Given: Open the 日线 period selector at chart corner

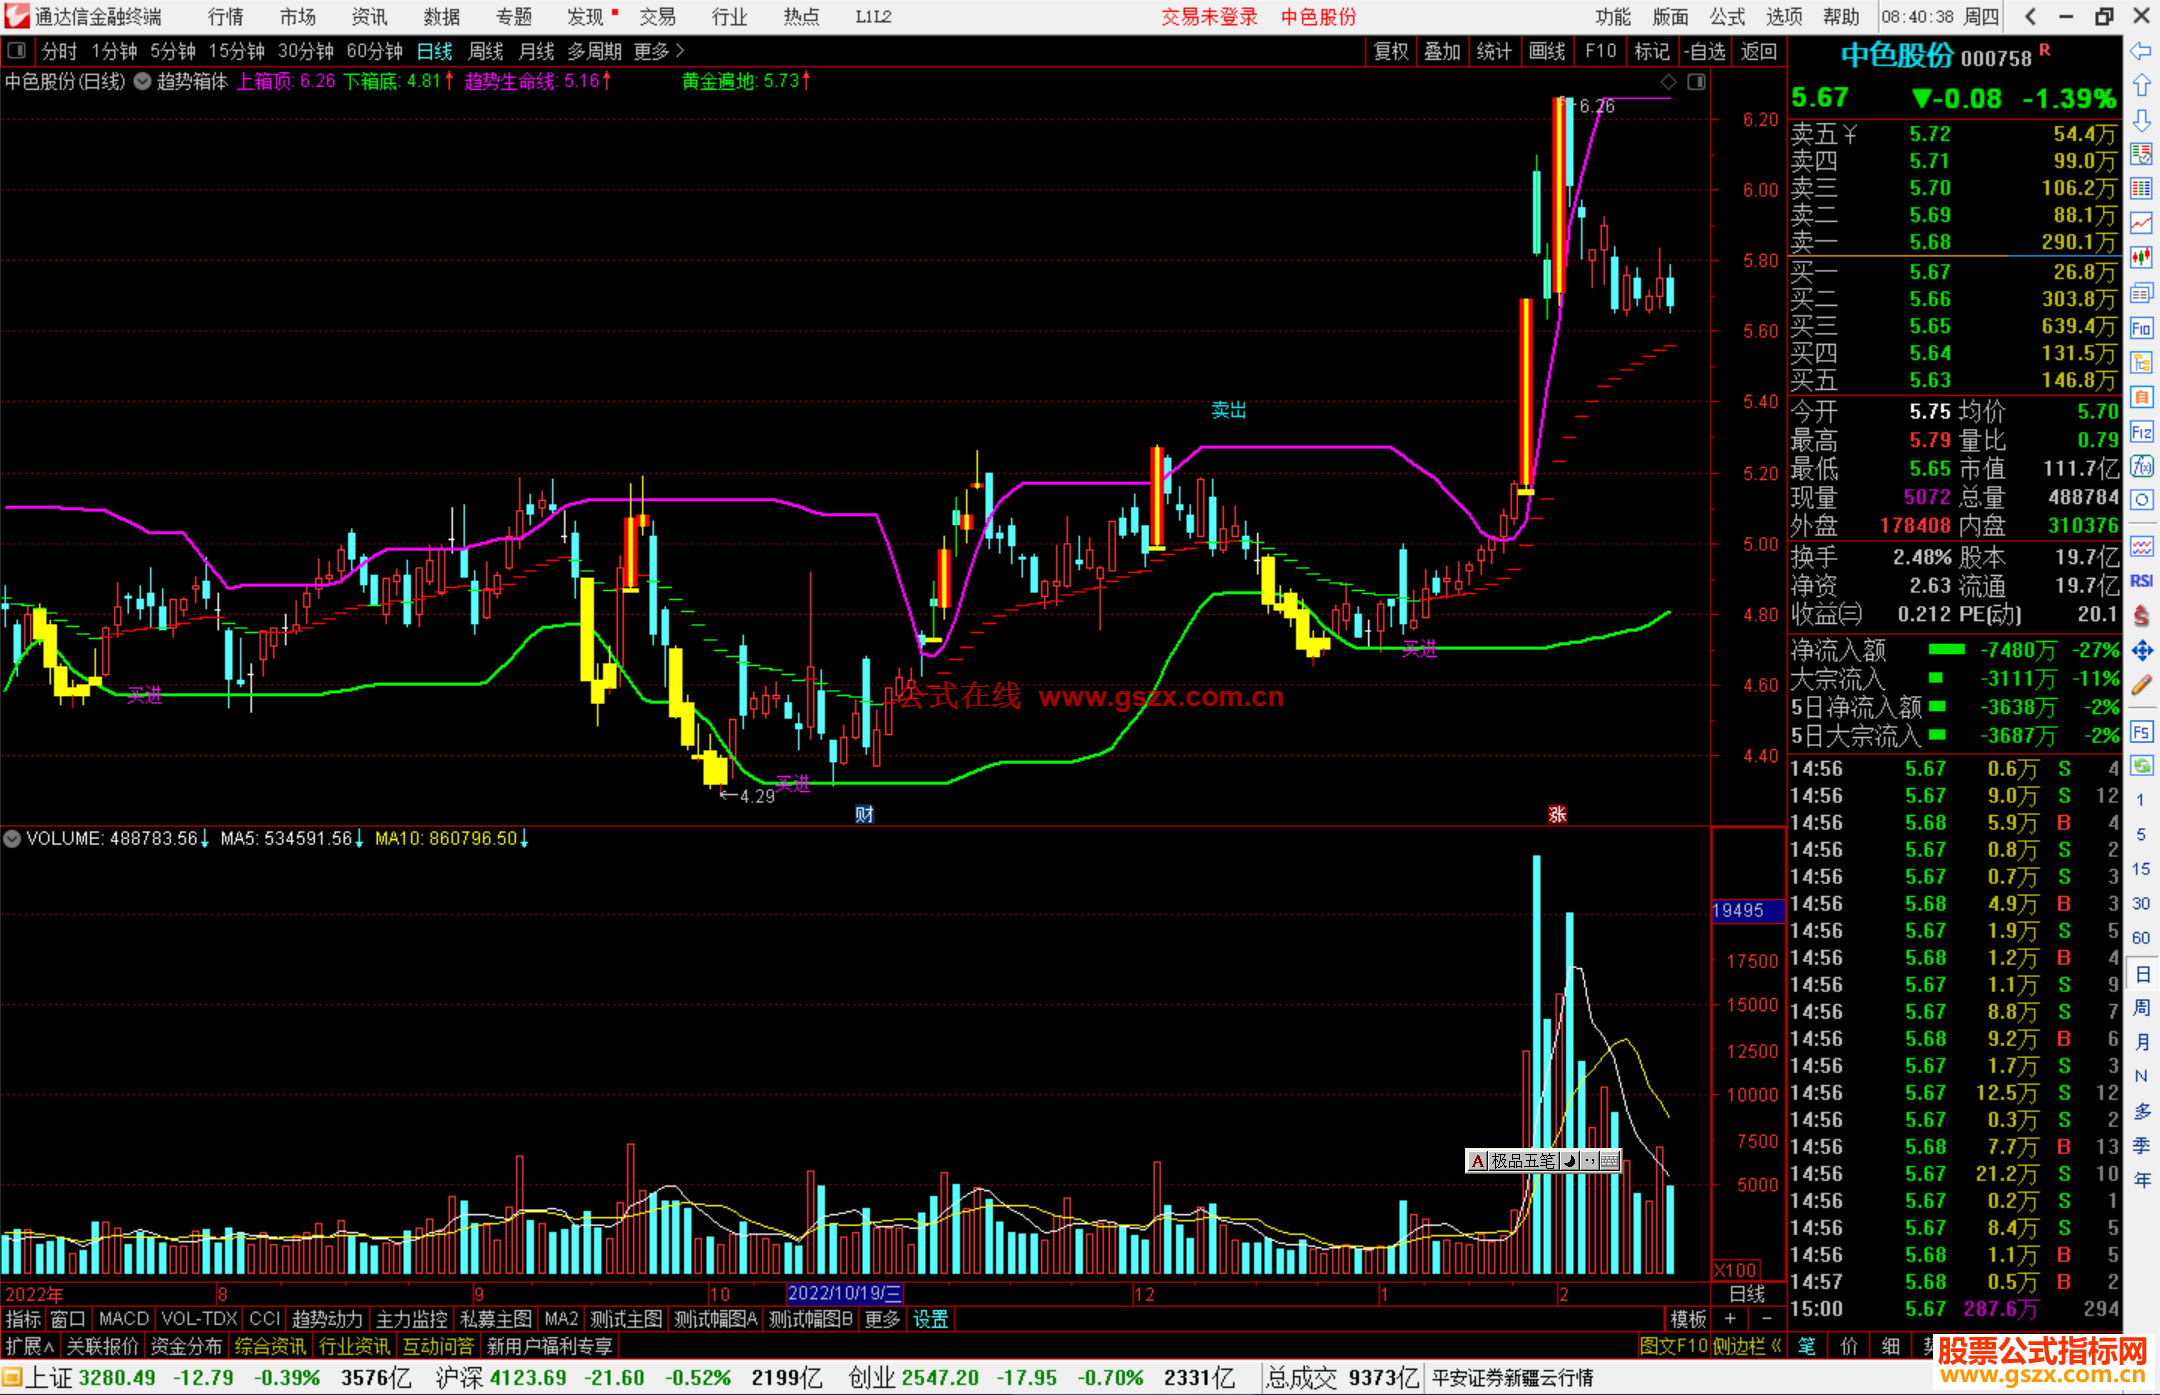Looking at the screenshot, I should [x=1747, y=1293].
